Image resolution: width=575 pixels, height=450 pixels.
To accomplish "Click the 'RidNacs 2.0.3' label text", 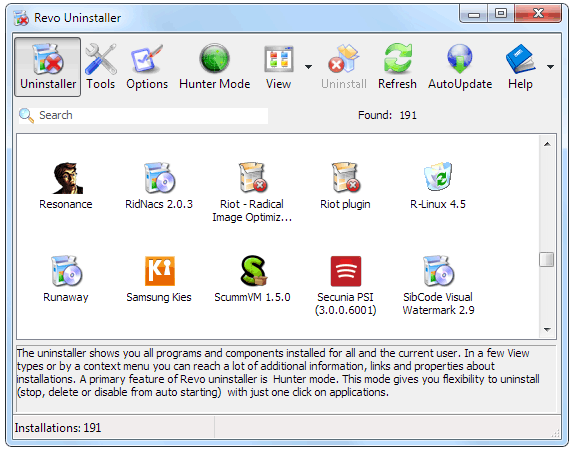I will (x=159, y=204).
